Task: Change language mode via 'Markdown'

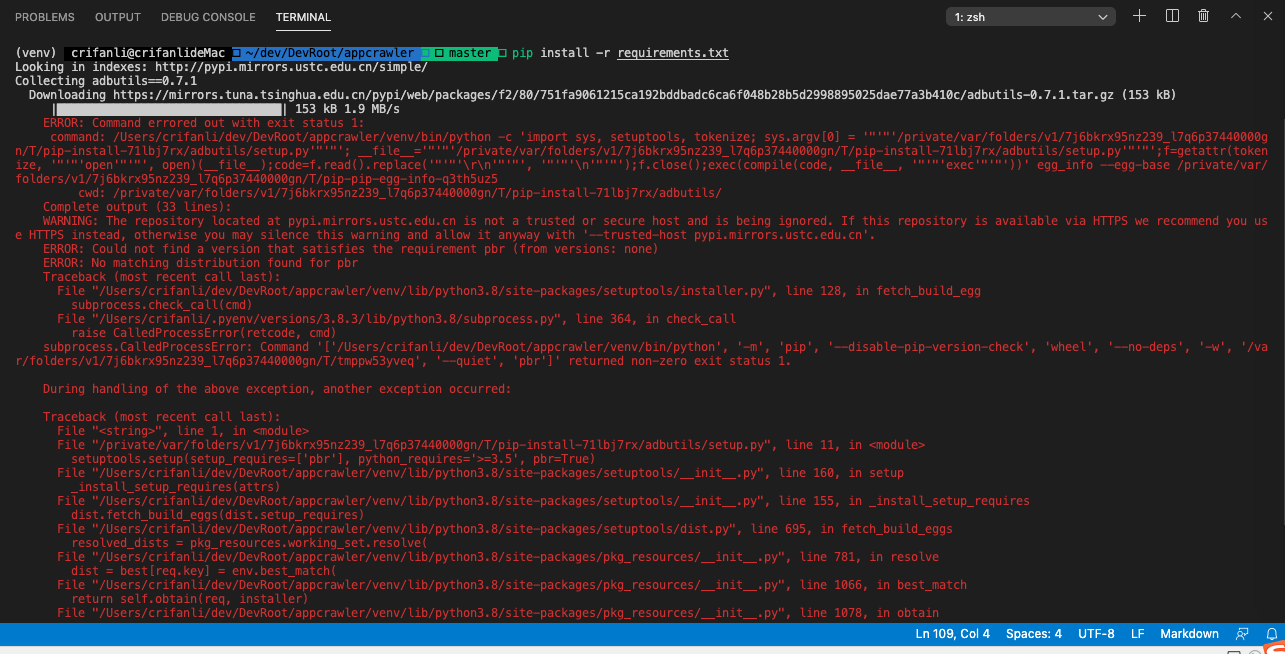Action: 1189,633
